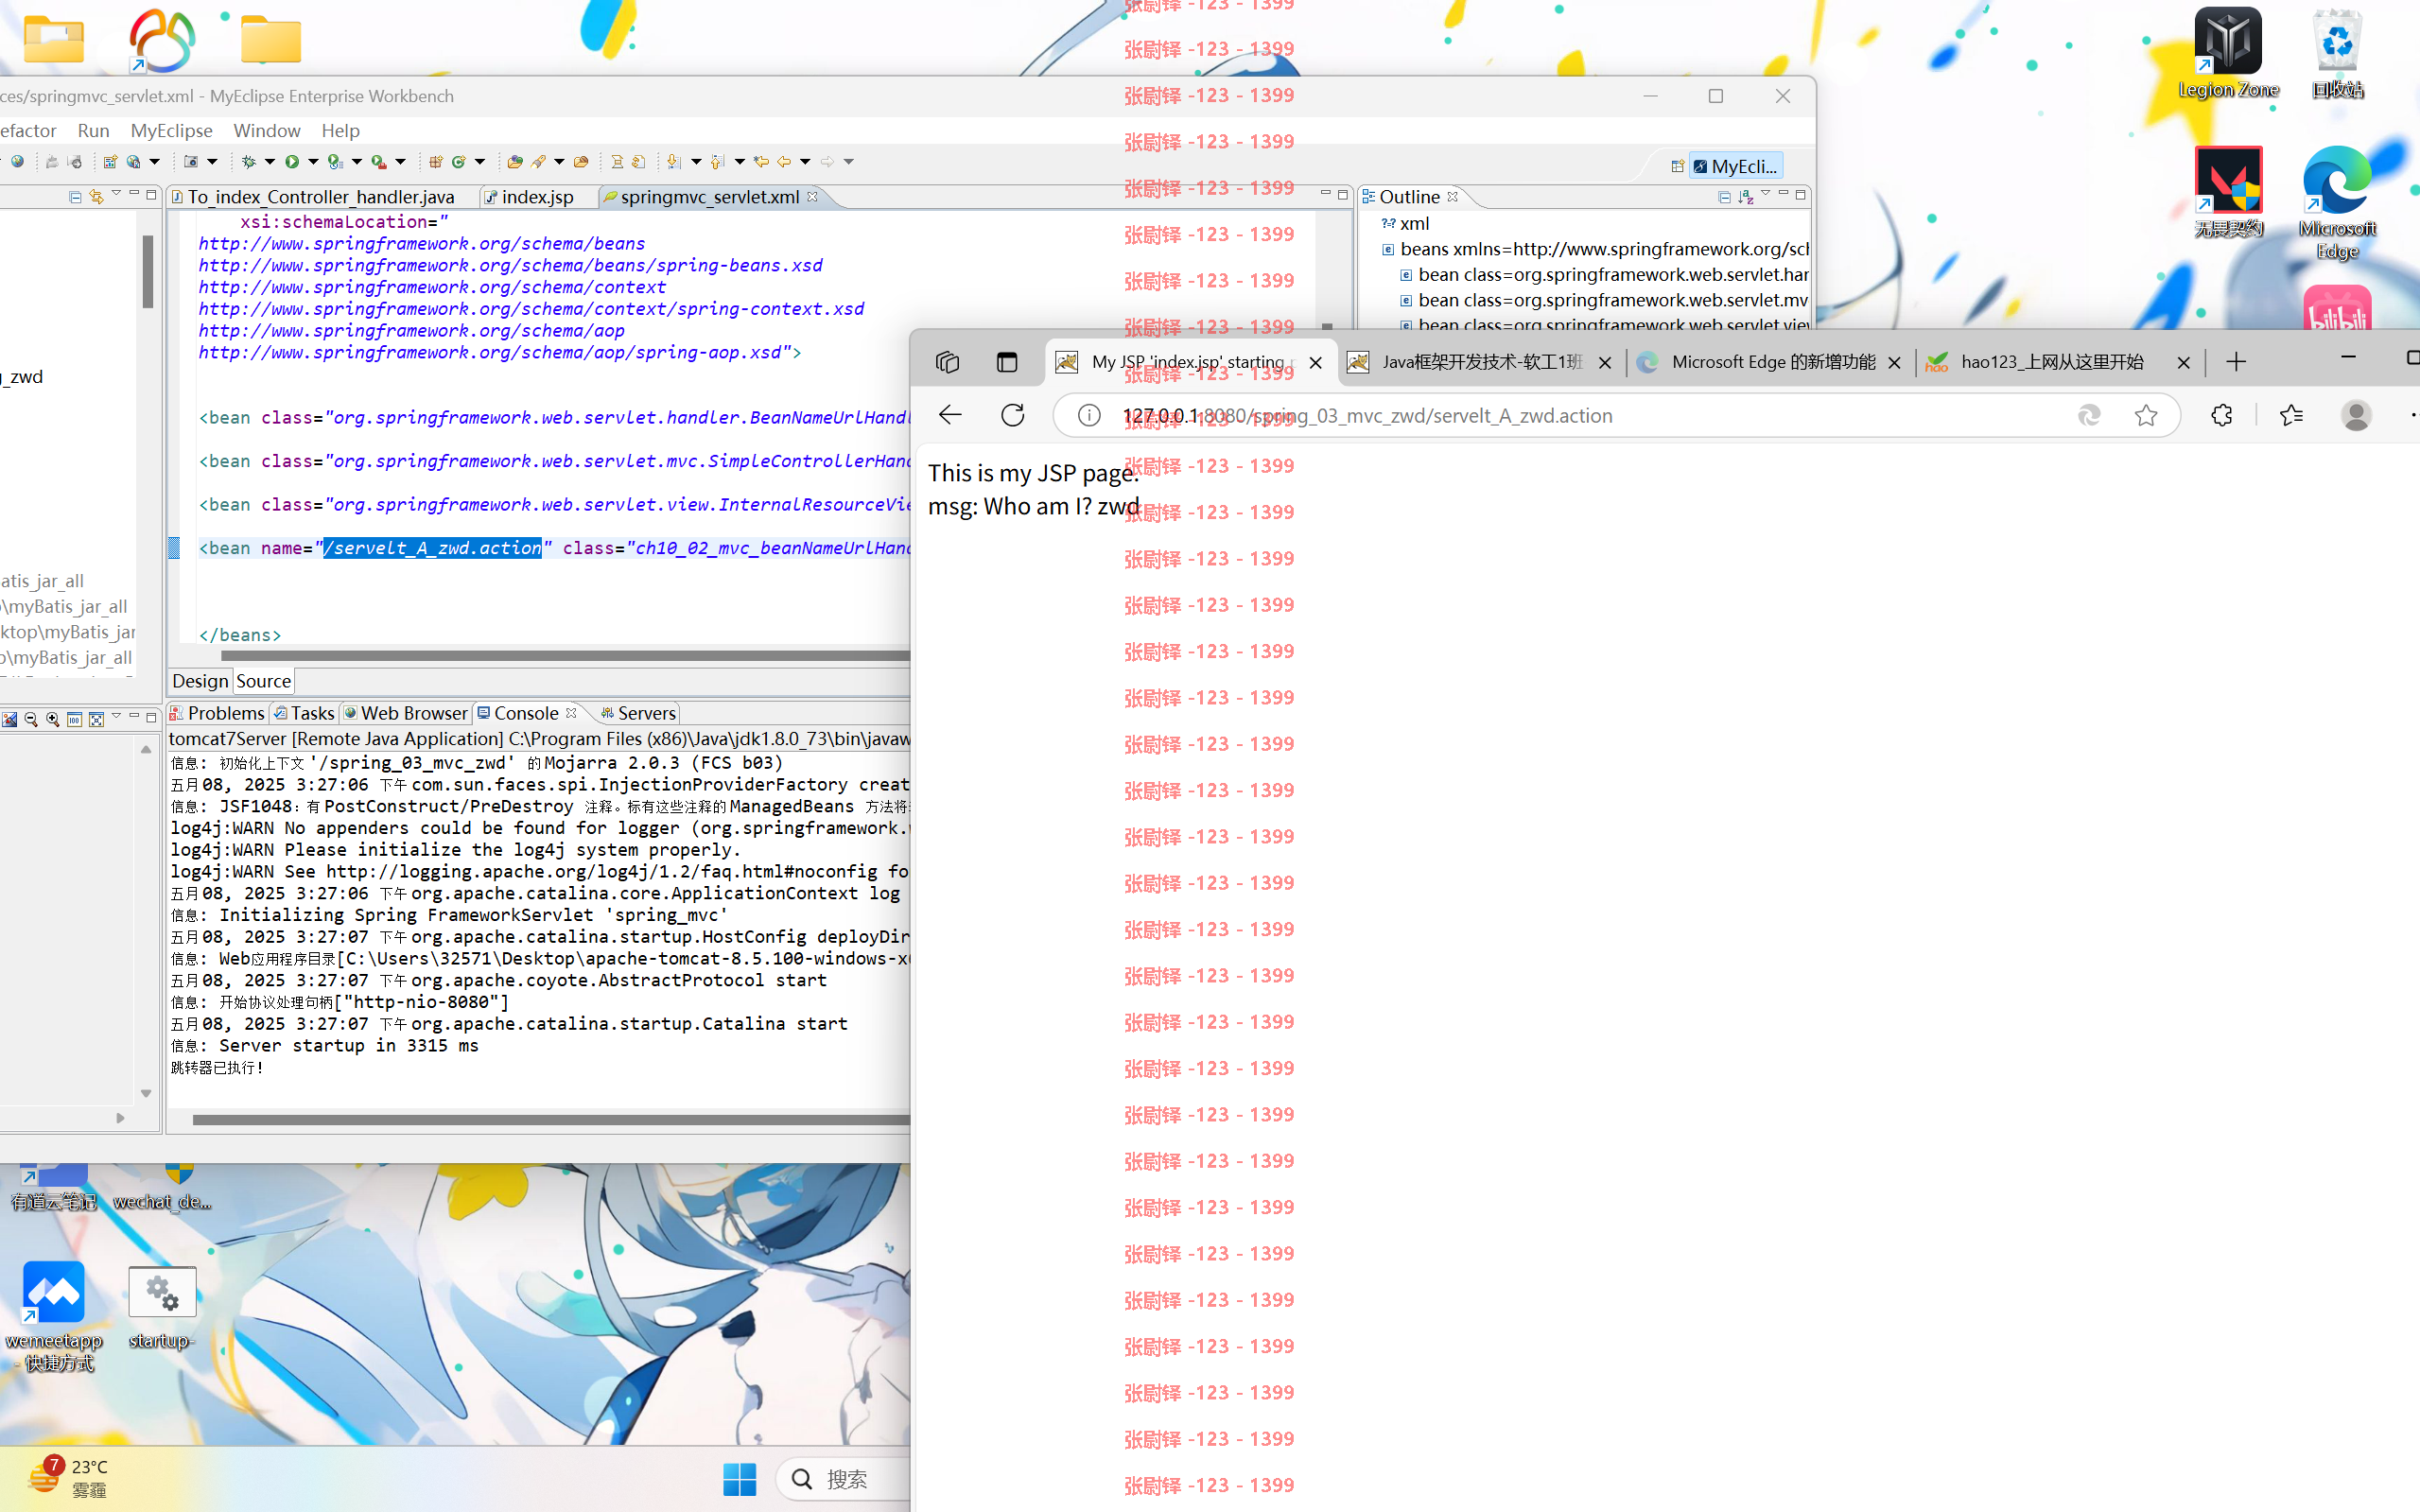
Task: Click the Last Edit Location arrow icon
Action: (762, 161)
